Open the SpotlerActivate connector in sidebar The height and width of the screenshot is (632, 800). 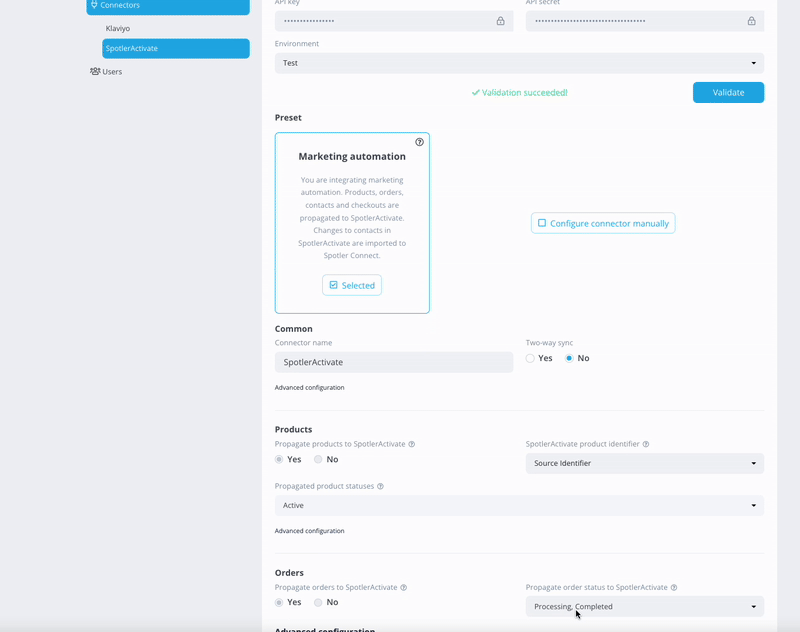click(176, 48)
